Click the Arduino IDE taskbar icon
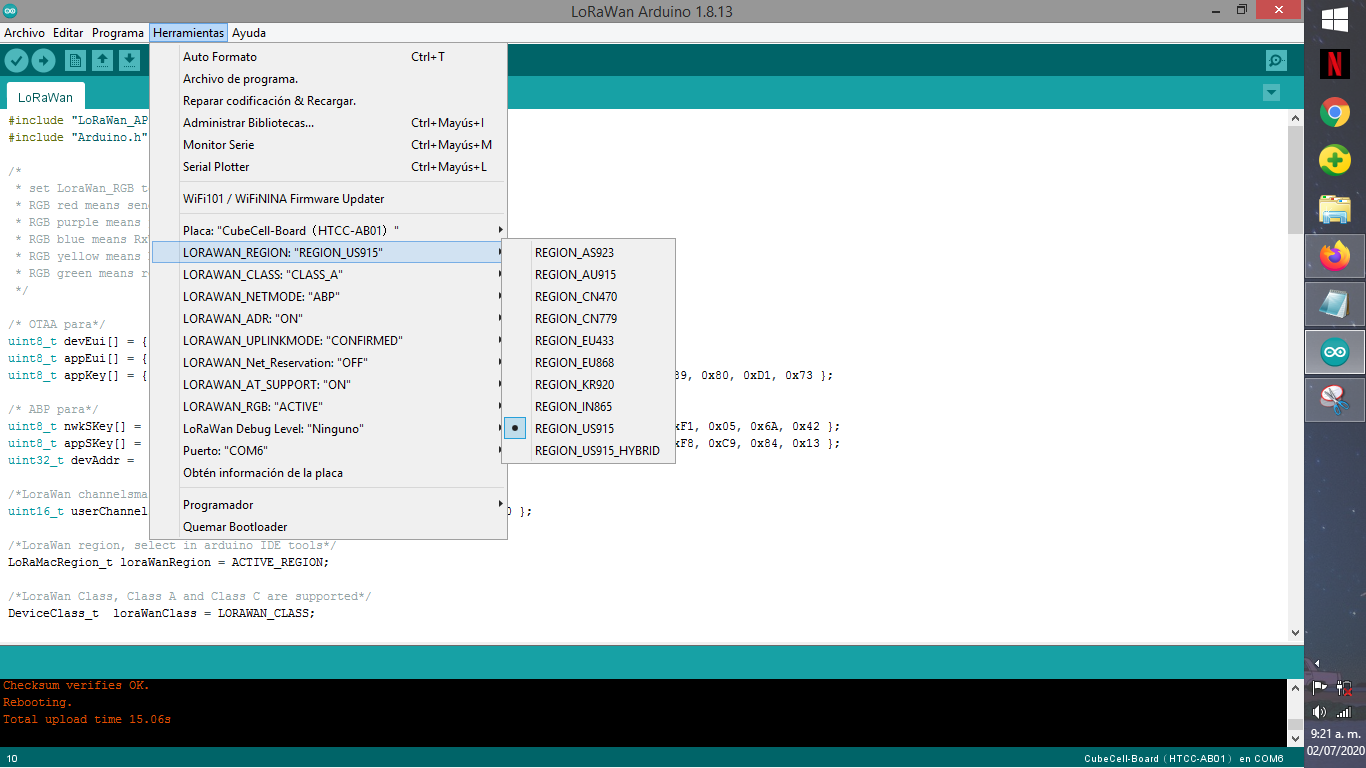1366x768 pixels. (1335, 352)
